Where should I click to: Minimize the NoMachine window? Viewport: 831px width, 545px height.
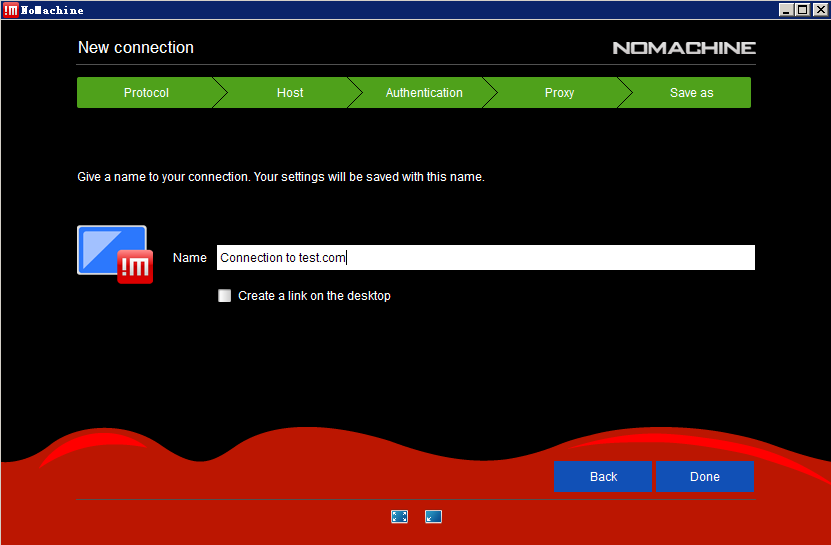pyautogui.click(x=786, y=10)
